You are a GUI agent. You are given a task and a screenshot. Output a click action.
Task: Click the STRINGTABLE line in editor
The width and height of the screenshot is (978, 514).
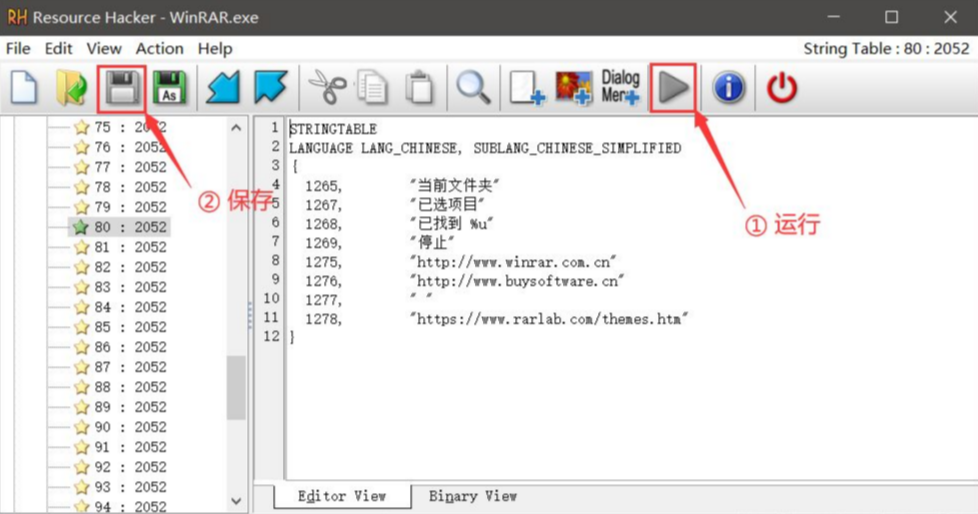(333, 129)
